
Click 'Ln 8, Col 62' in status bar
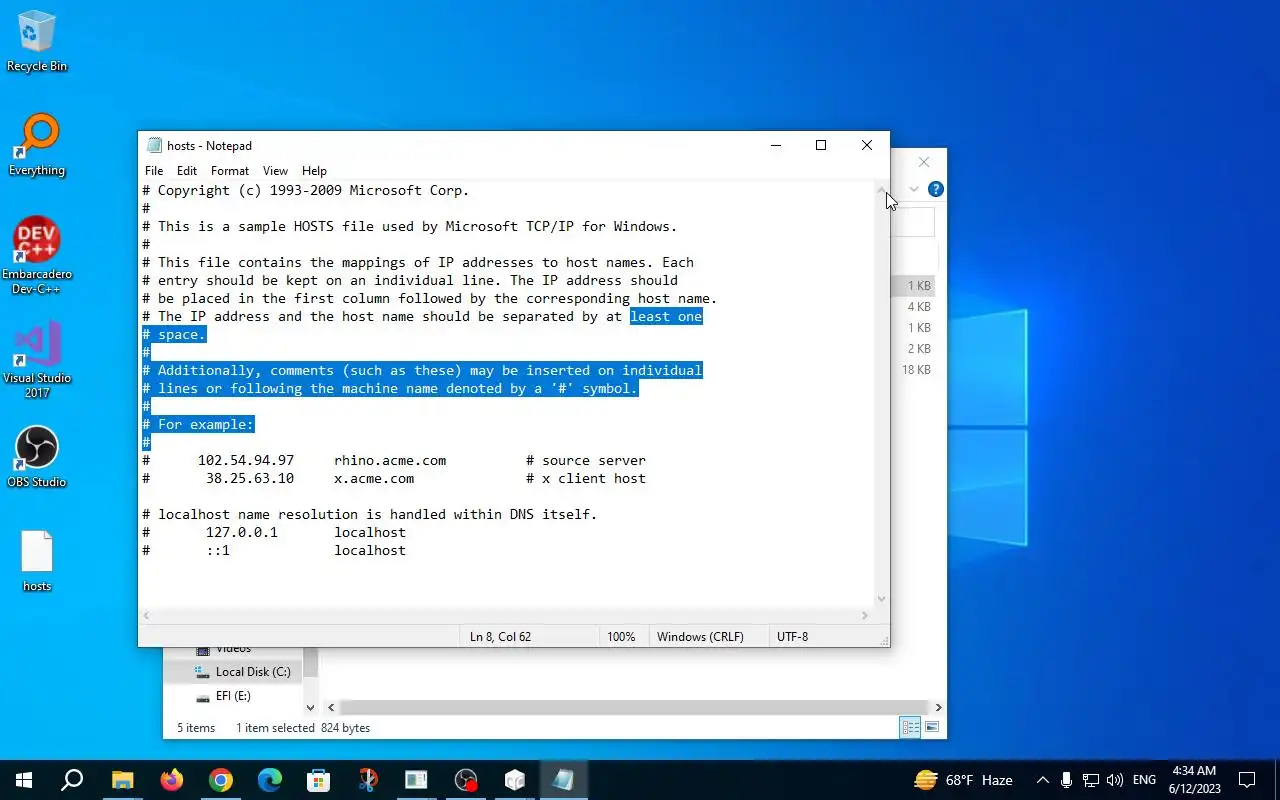[x=500, y=637]
